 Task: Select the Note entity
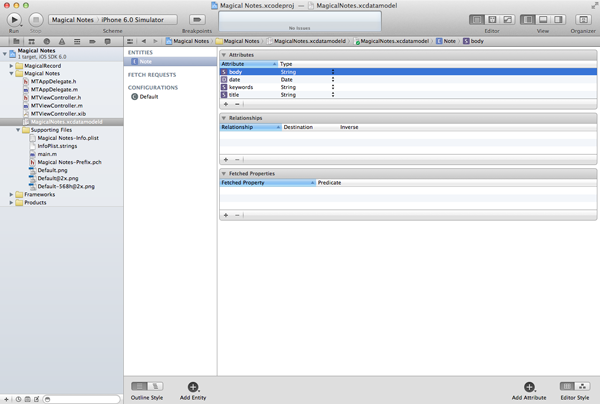coord(170,61)
